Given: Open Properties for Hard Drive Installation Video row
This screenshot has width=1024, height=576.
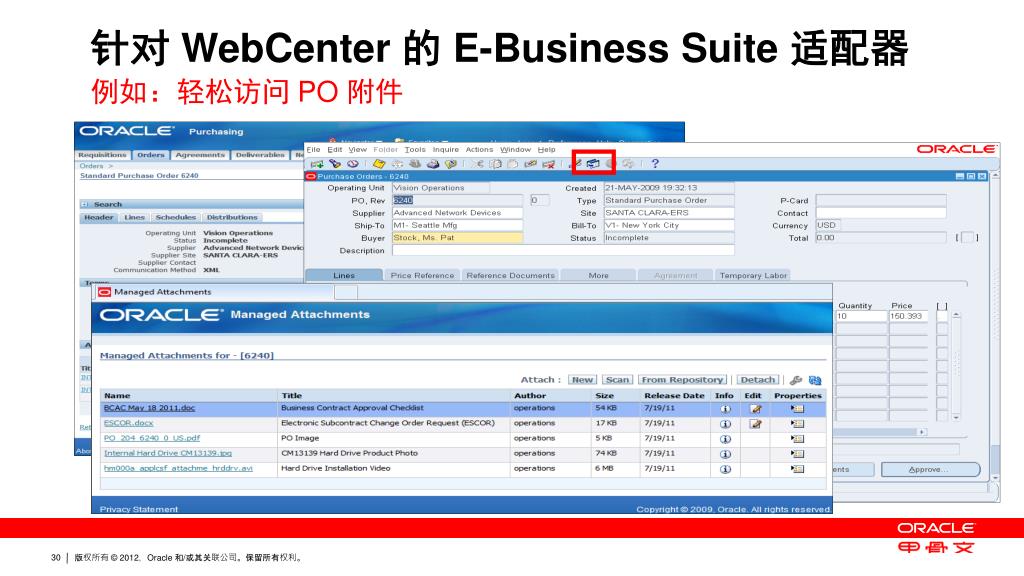Looking at the screenshot, I should point(797,469).
